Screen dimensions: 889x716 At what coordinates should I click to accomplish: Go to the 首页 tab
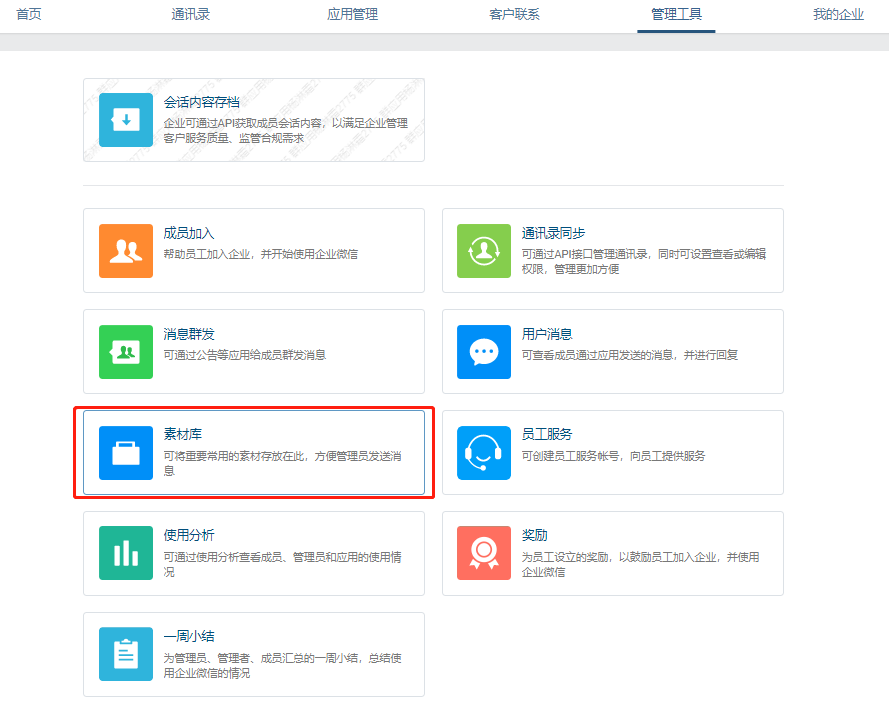pos(29,15)
